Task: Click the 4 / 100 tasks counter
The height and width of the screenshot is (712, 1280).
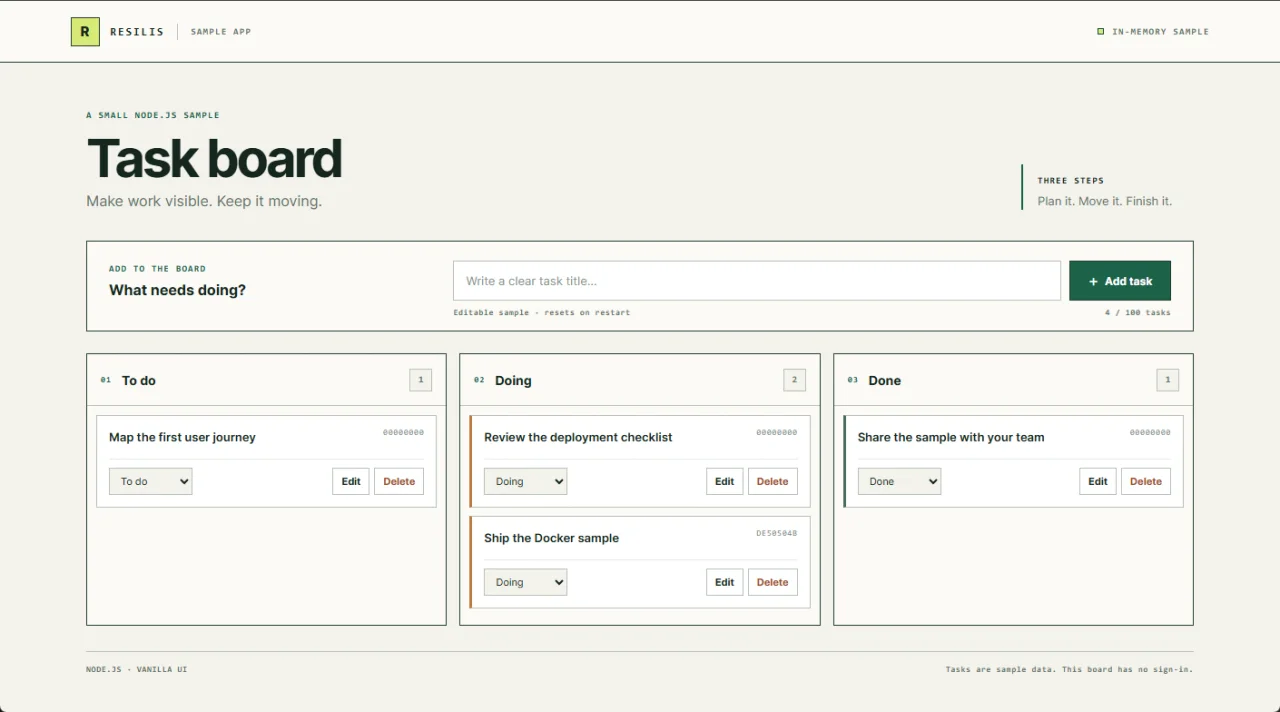Action: (x=1138, y=313)
